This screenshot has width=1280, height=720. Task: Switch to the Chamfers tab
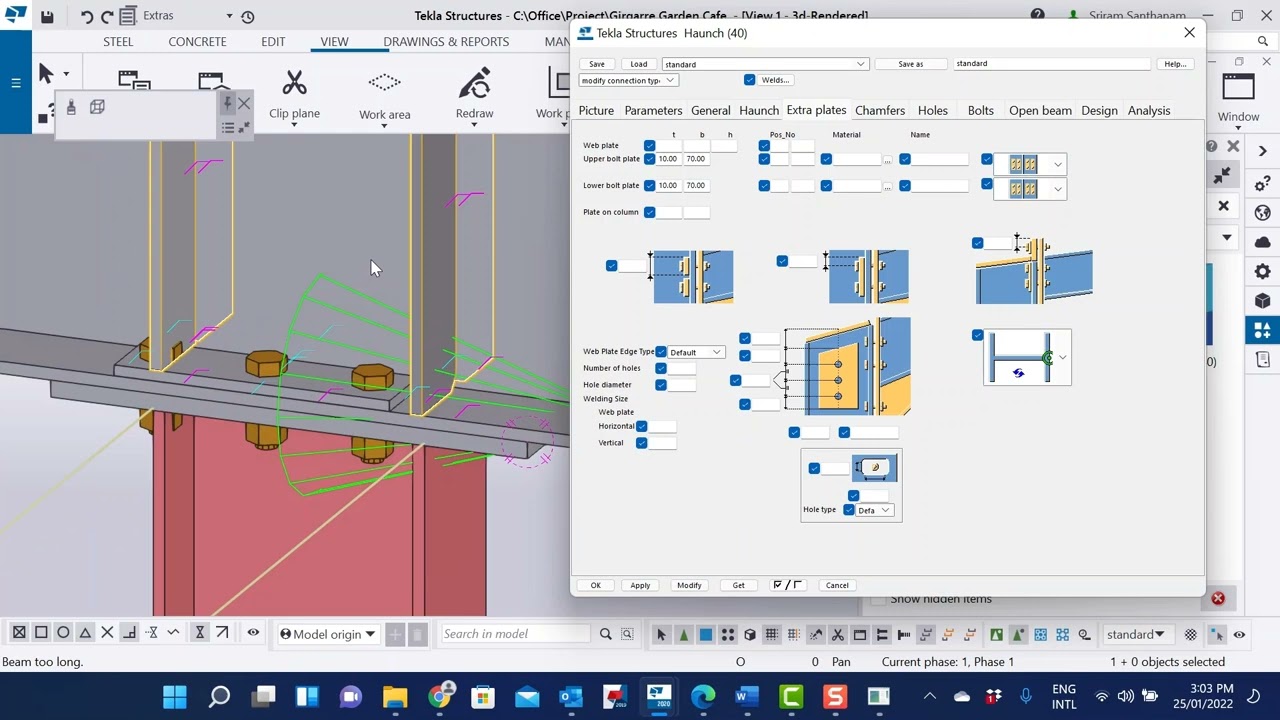(880, 110)
